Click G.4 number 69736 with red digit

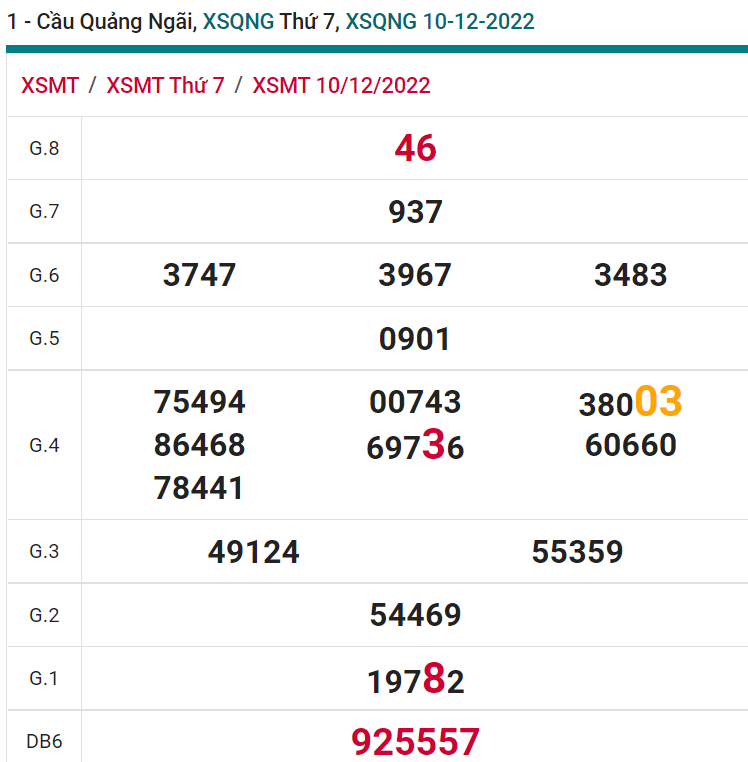tap(415, 447)
